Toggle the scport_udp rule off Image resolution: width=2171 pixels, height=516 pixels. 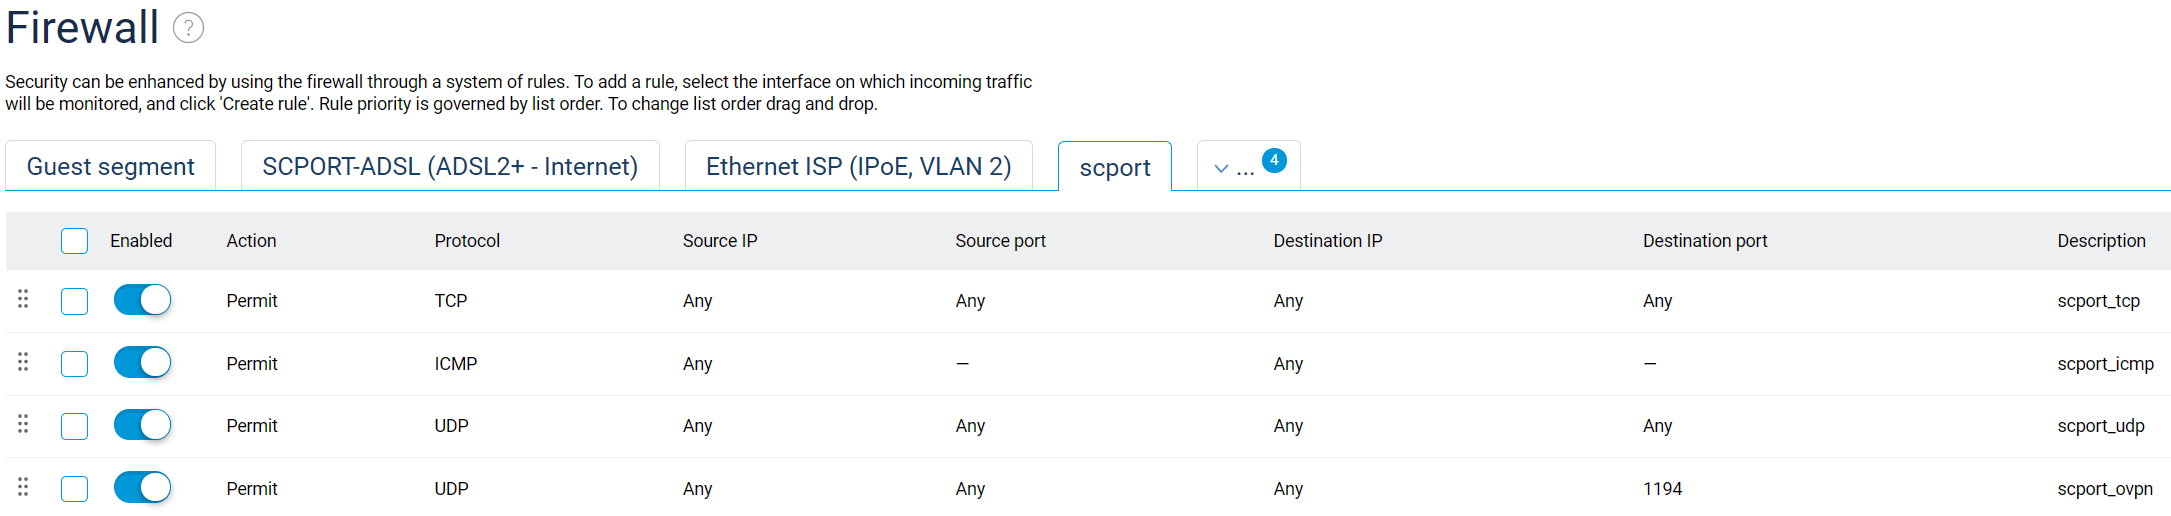click(x=143, y=425)
